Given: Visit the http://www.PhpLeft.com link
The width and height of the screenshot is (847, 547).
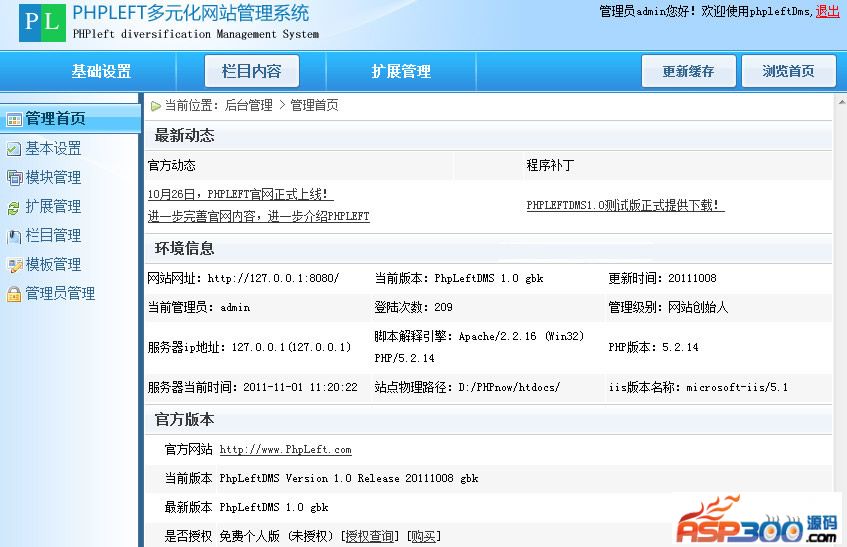Looking at the screenshot, I should pyautogui.click(x=285, y=450).
